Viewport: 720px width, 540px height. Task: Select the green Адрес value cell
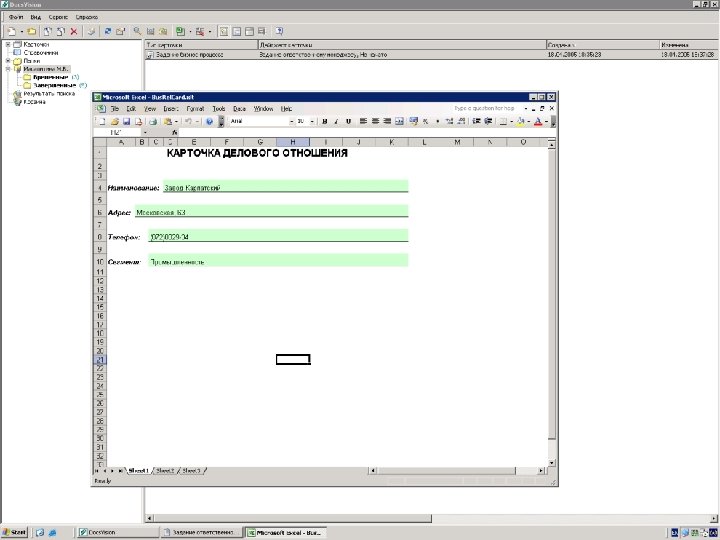coord(271,211)
